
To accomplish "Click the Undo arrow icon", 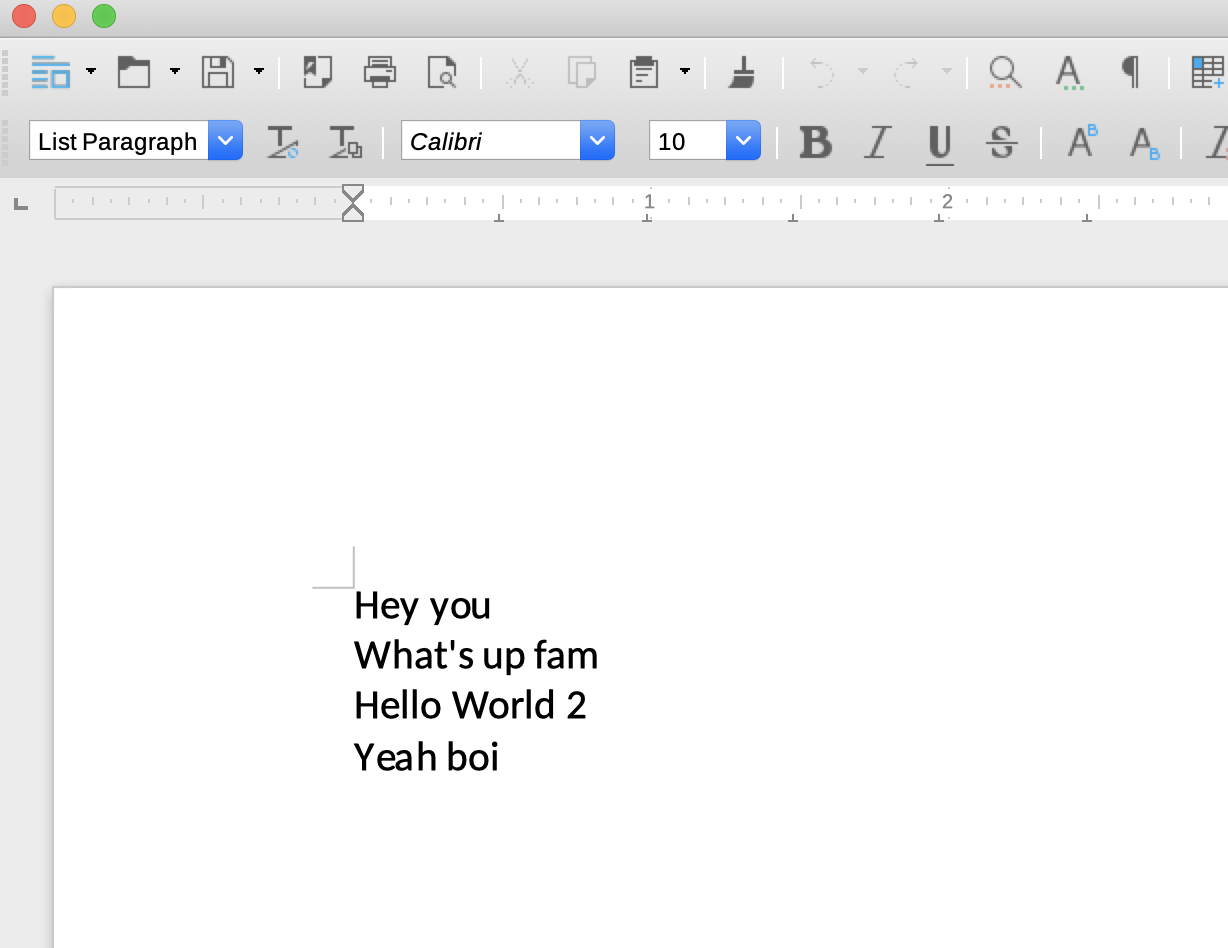I will pos(821,72).
